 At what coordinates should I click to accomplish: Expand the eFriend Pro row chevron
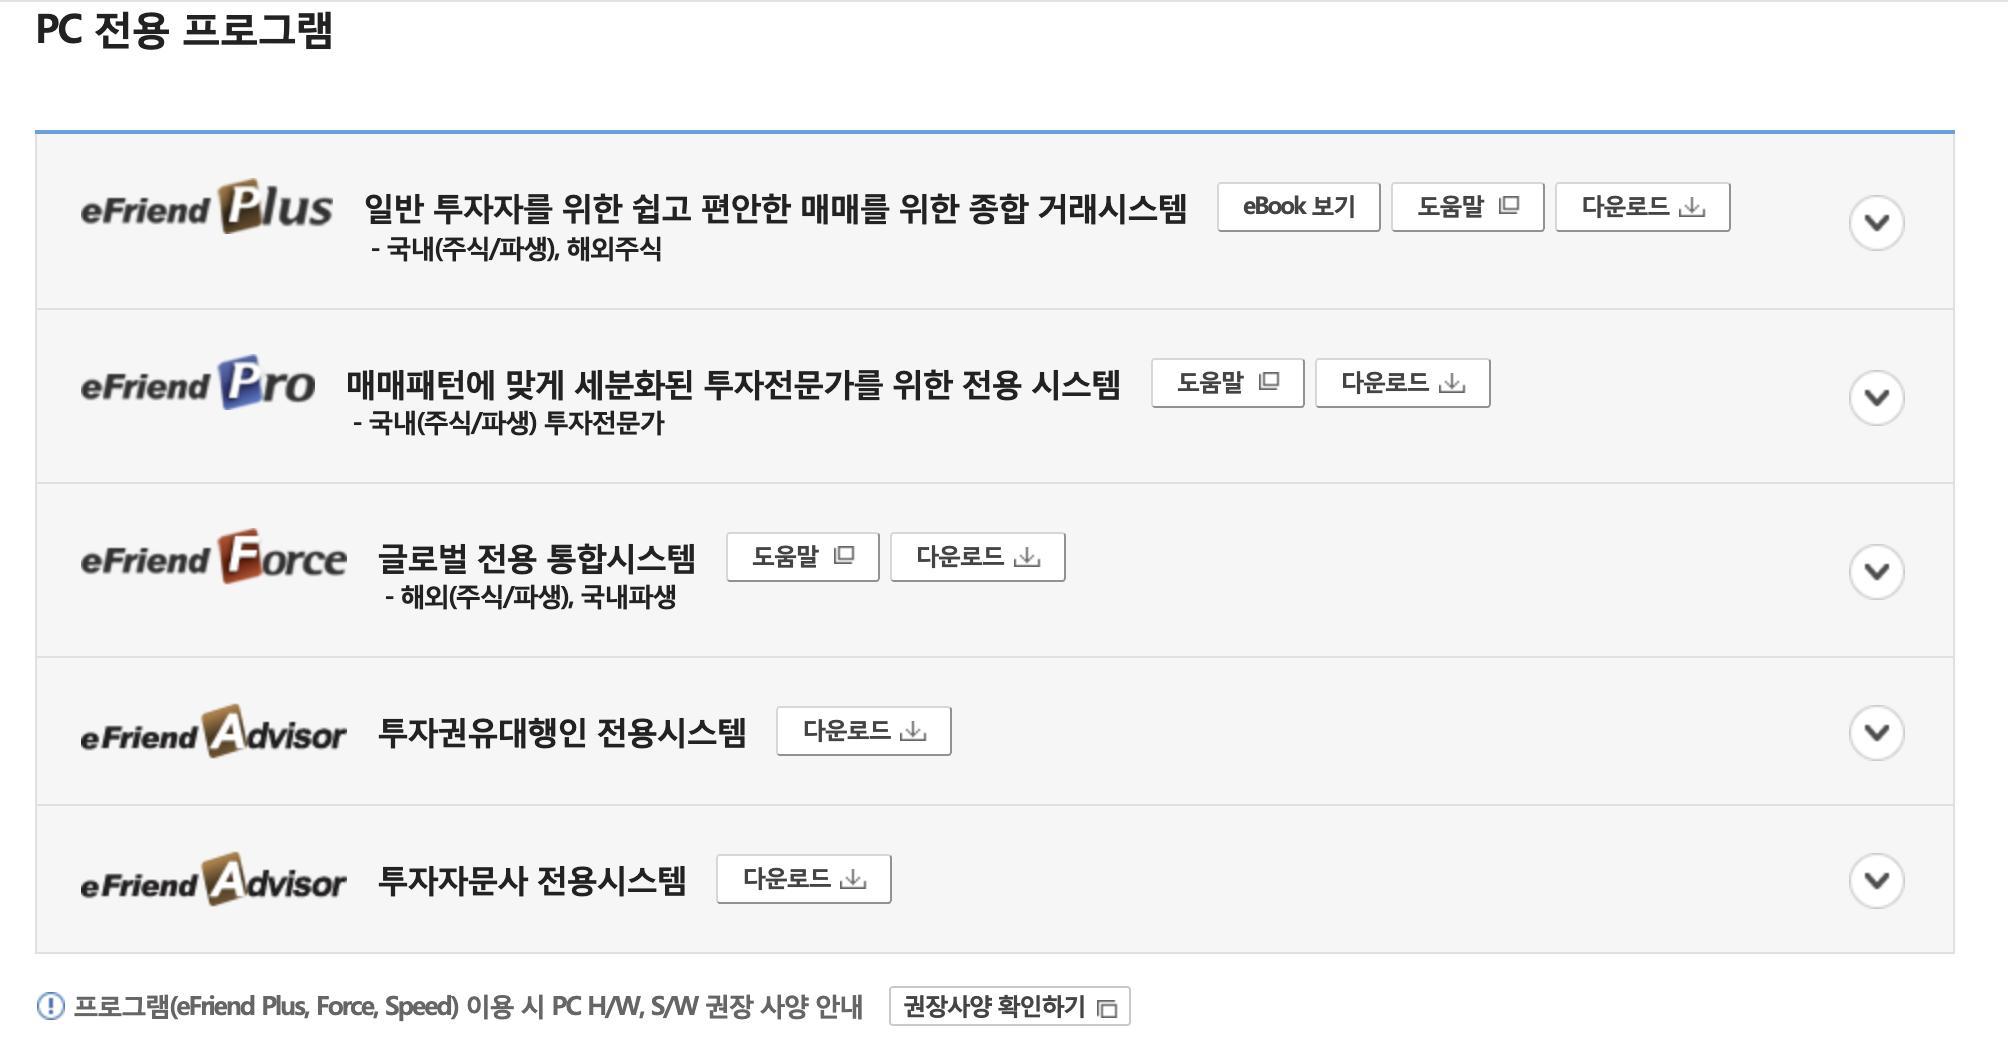tap(1876, 397)
